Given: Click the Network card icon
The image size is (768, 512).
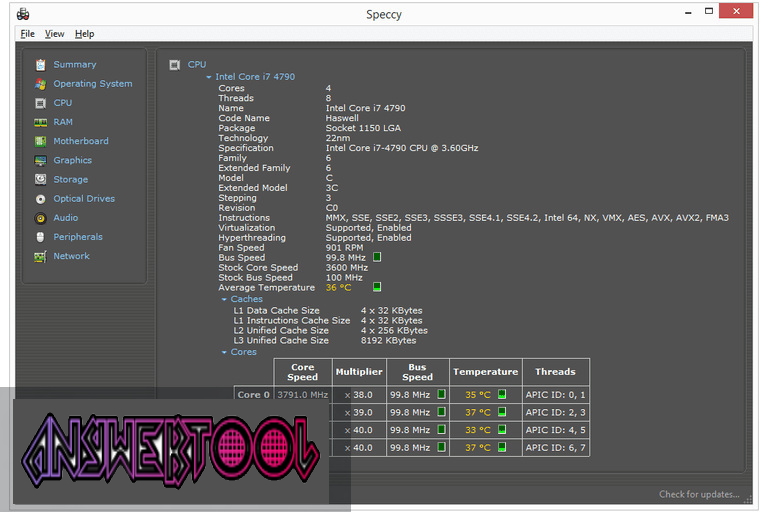Looking at the screenshot, I should tap(40, 256).
